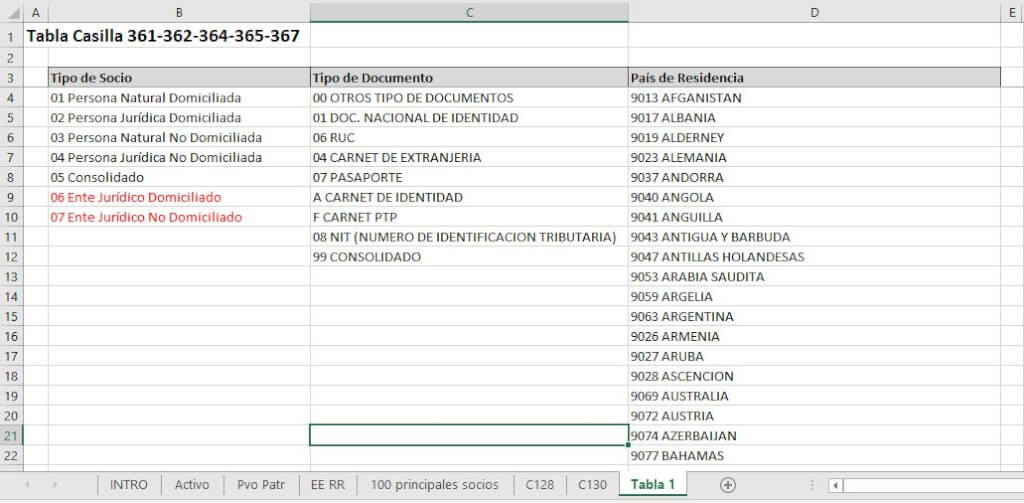
Task: Click the horizontal scrollbar left arrow
Action: 835,486
